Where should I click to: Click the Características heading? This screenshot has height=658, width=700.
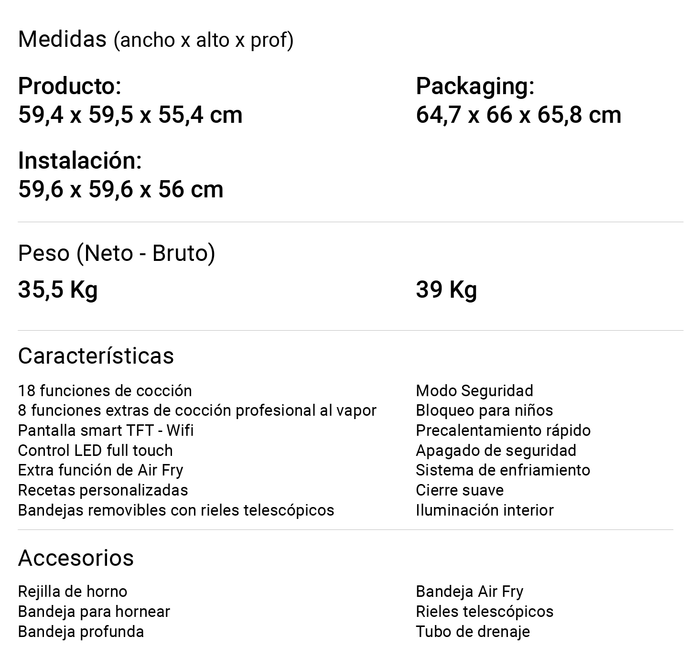96,356
